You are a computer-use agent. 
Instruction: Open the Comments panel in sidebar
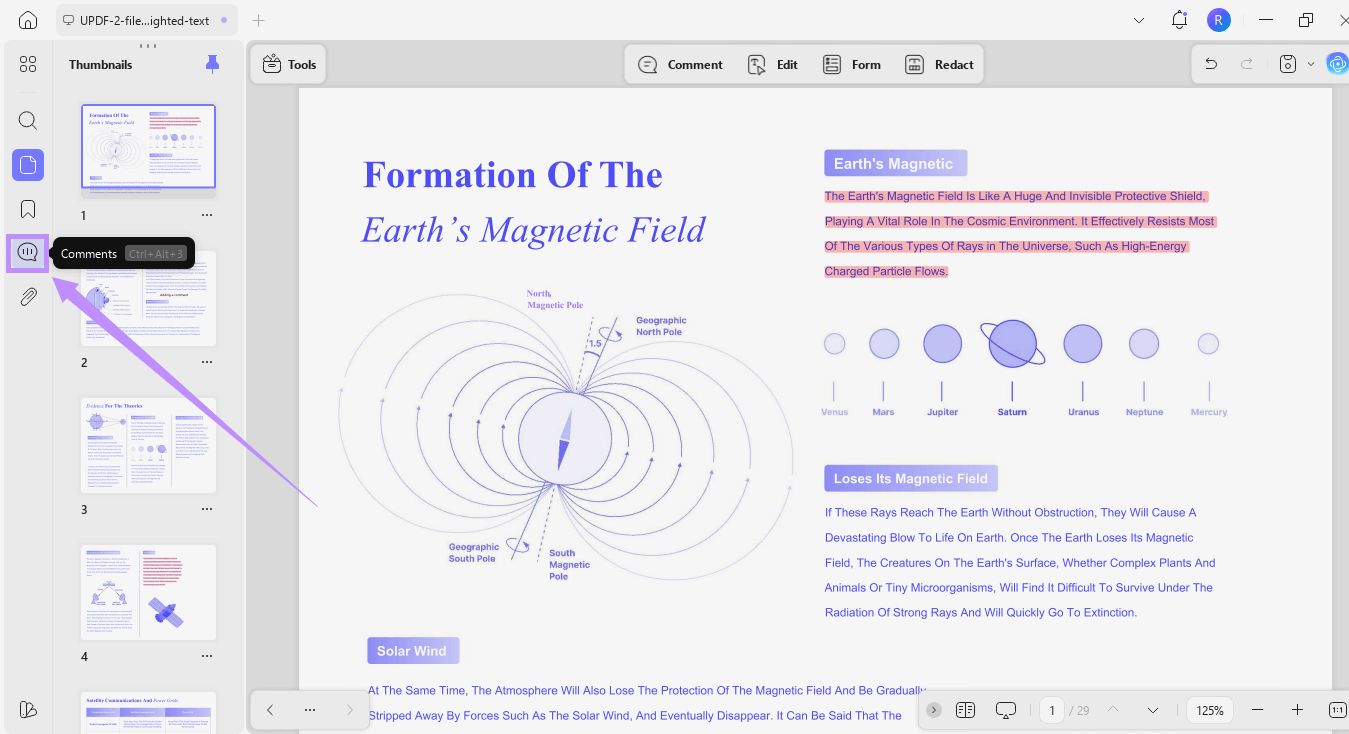click(28, 253)
